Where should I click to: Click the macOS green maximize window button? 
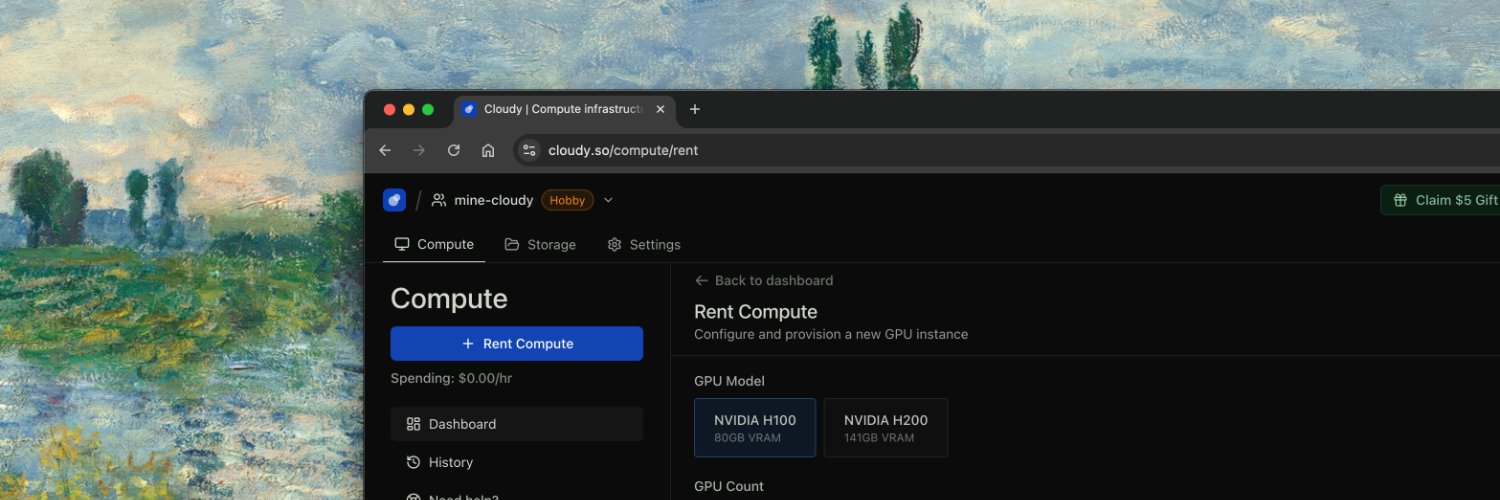(428, 110)
